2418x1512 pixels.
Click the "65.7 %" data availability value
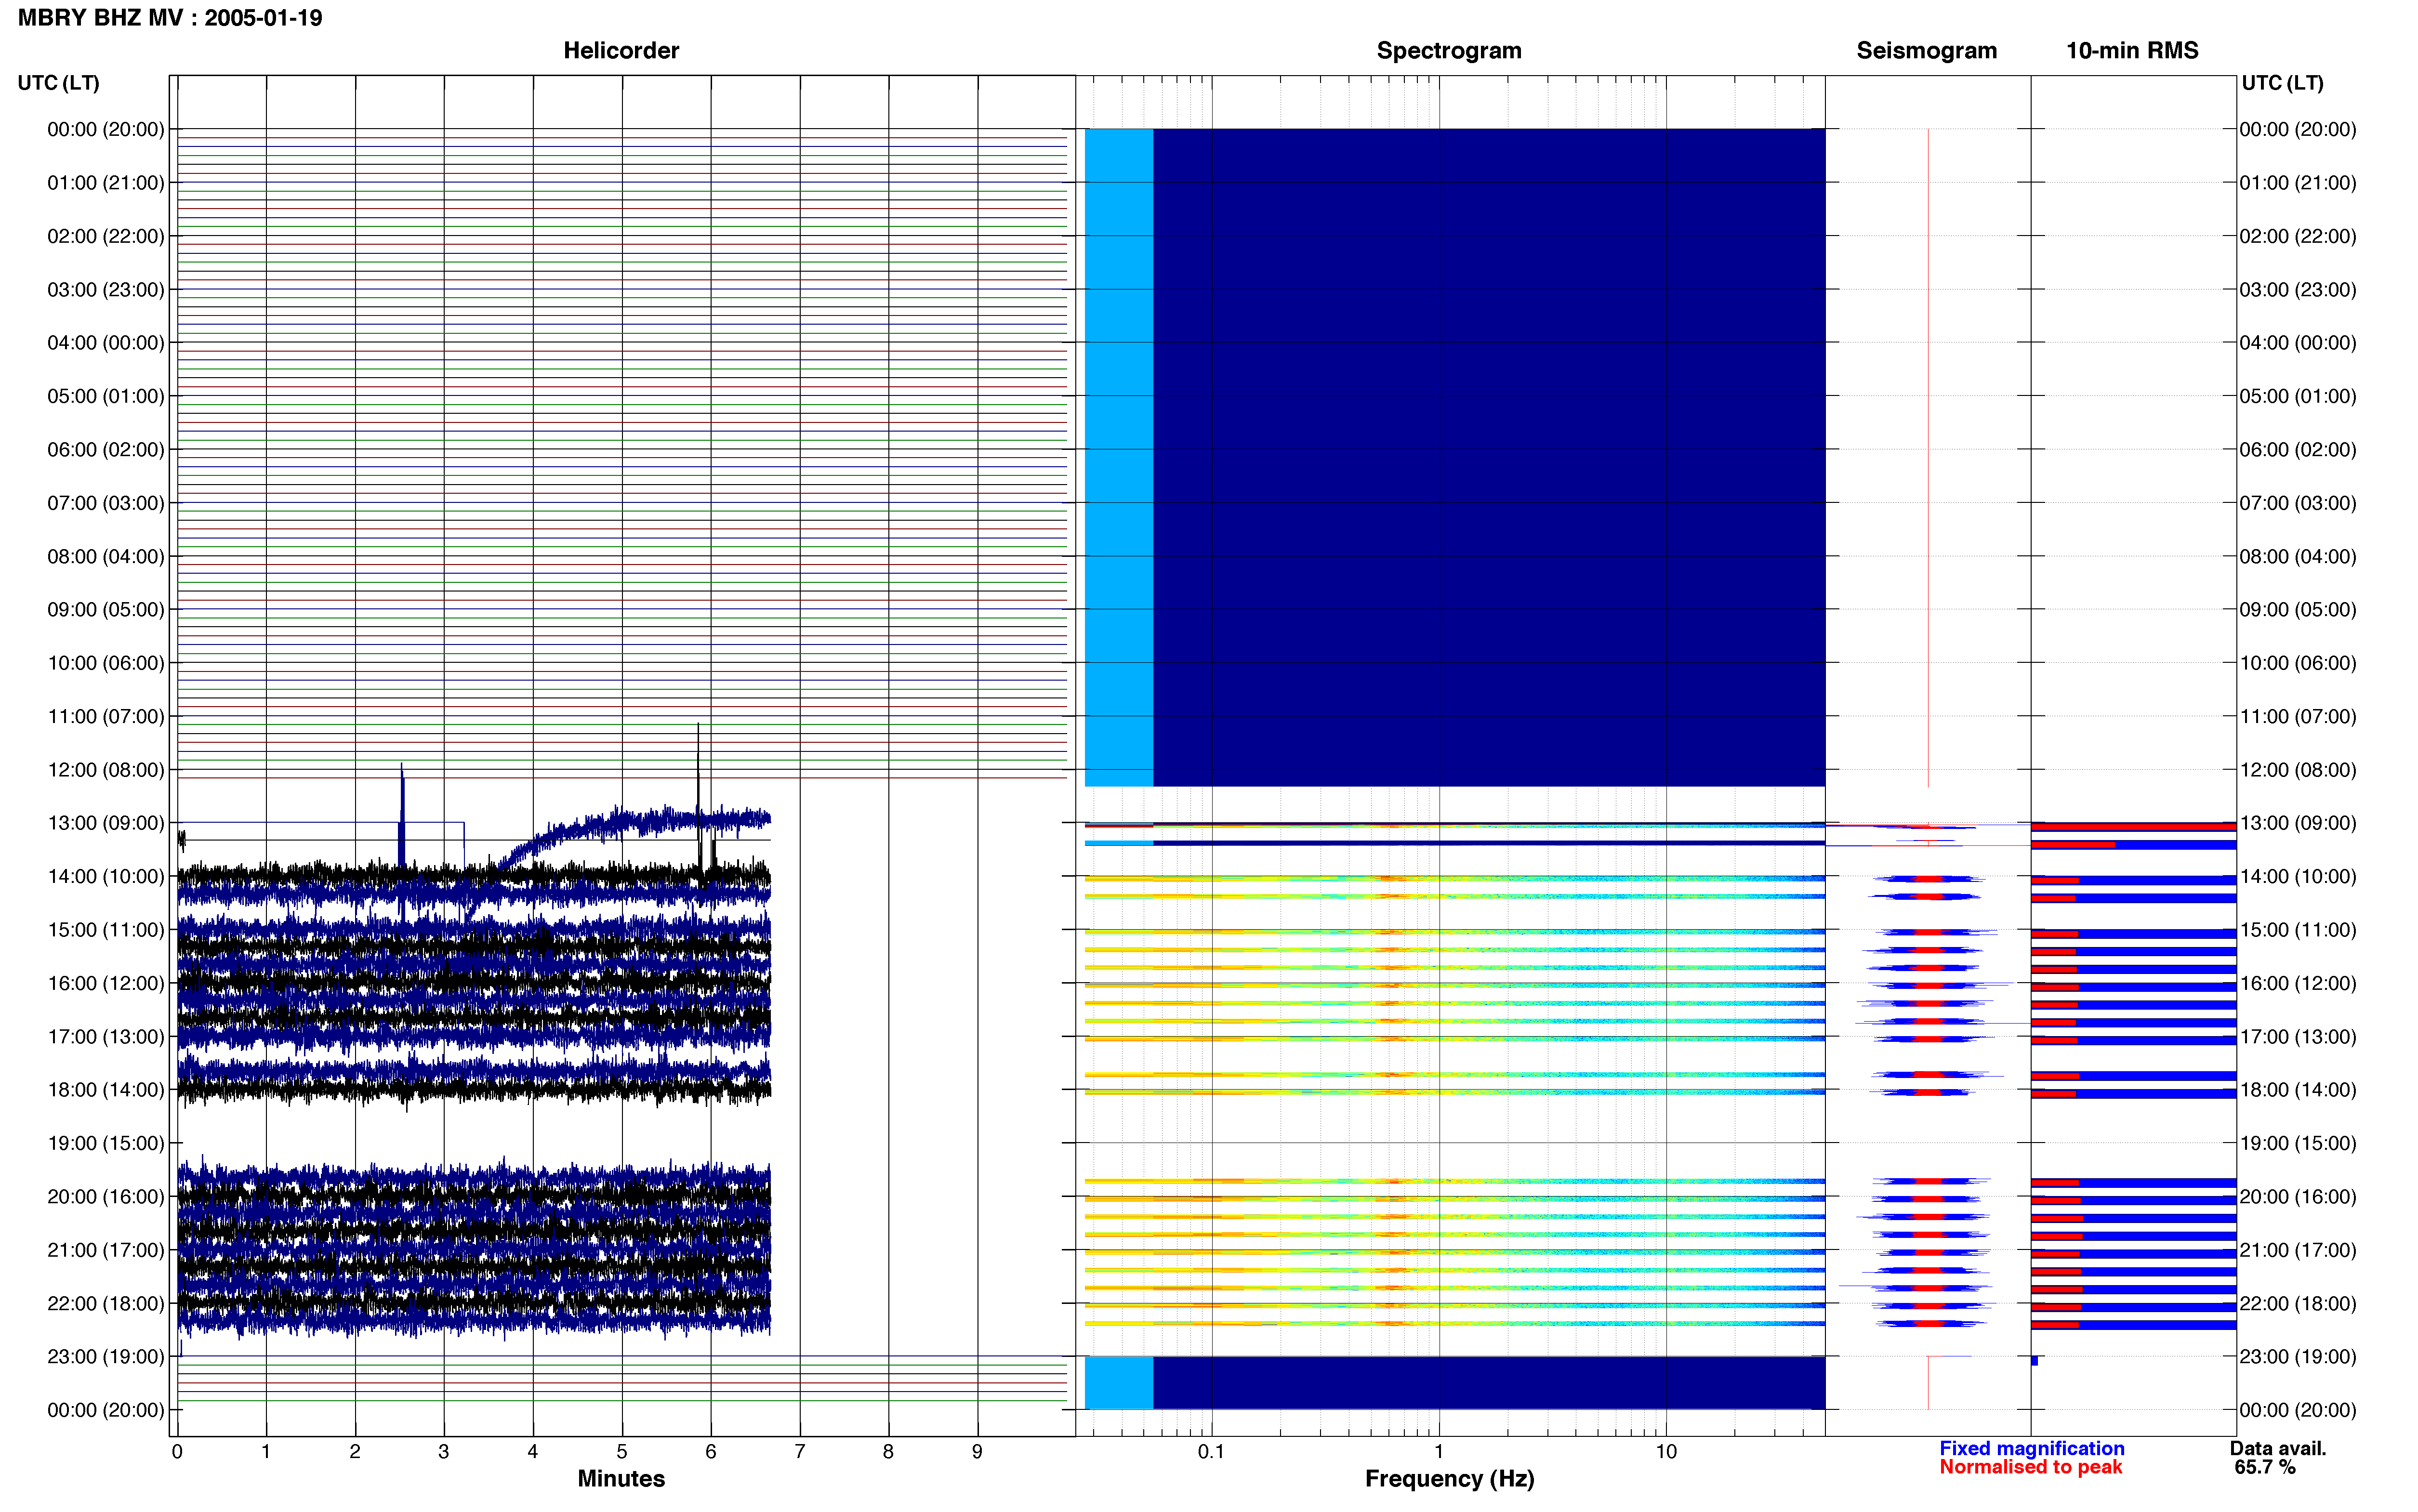tap(2265, 1467)
